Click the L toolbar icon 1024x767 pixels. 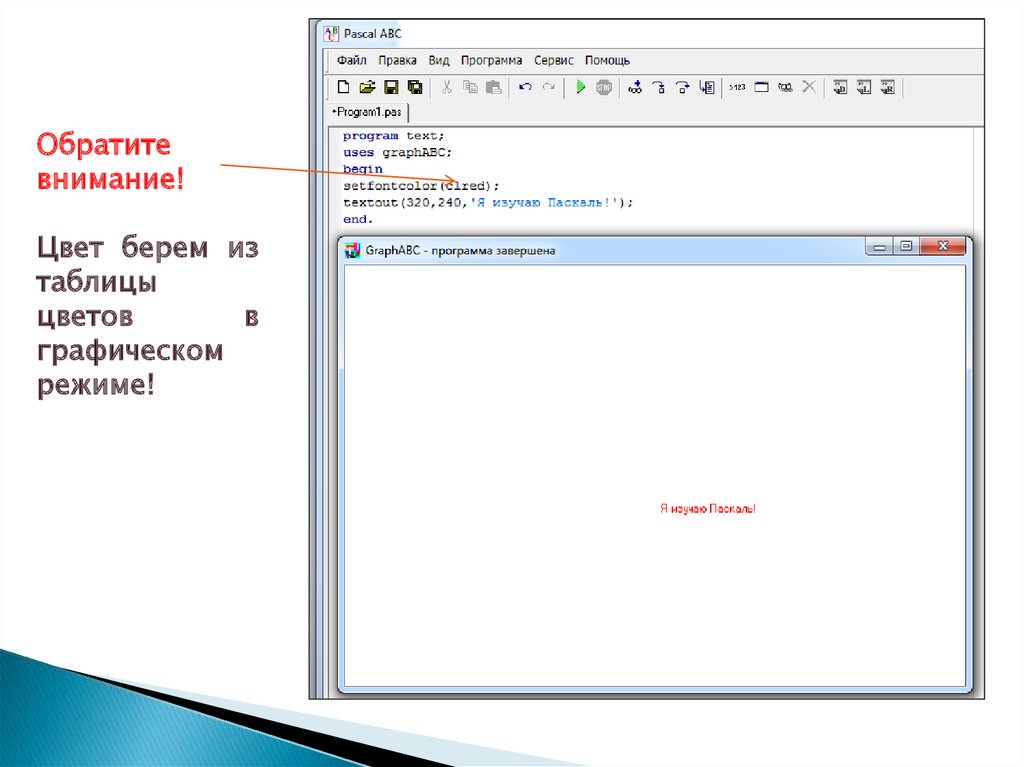coord(864,87)
